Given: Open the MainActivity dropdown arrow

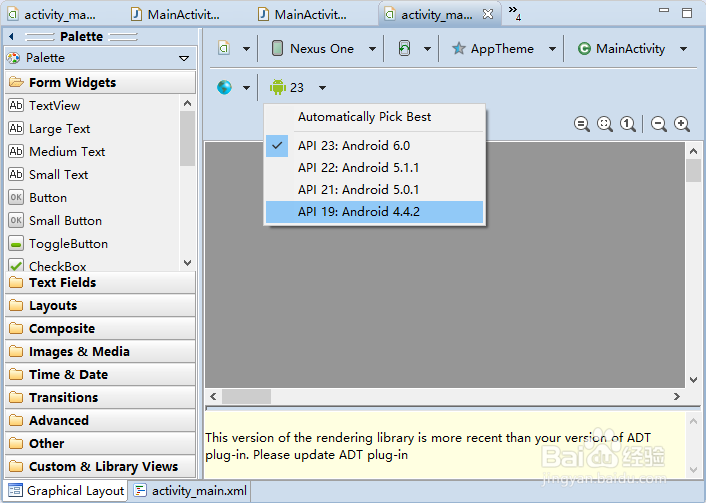Looking at the screenshot, I should [x=683, y=49].
